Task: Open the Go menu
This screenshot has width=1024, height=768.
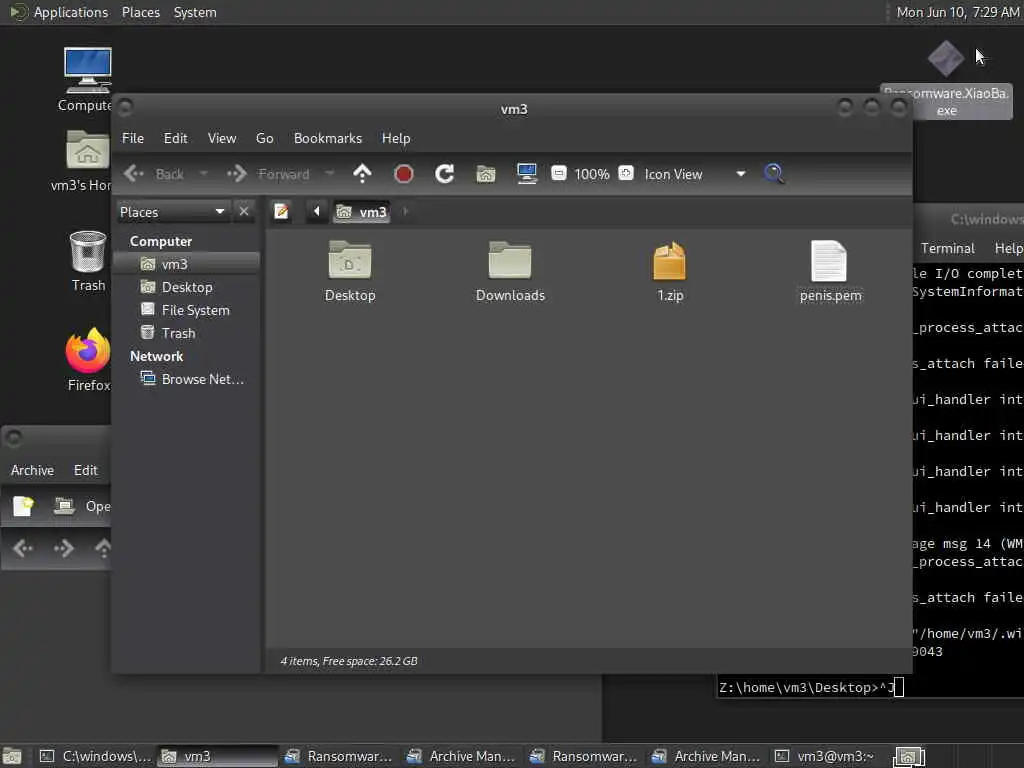Action: (264, 138)
